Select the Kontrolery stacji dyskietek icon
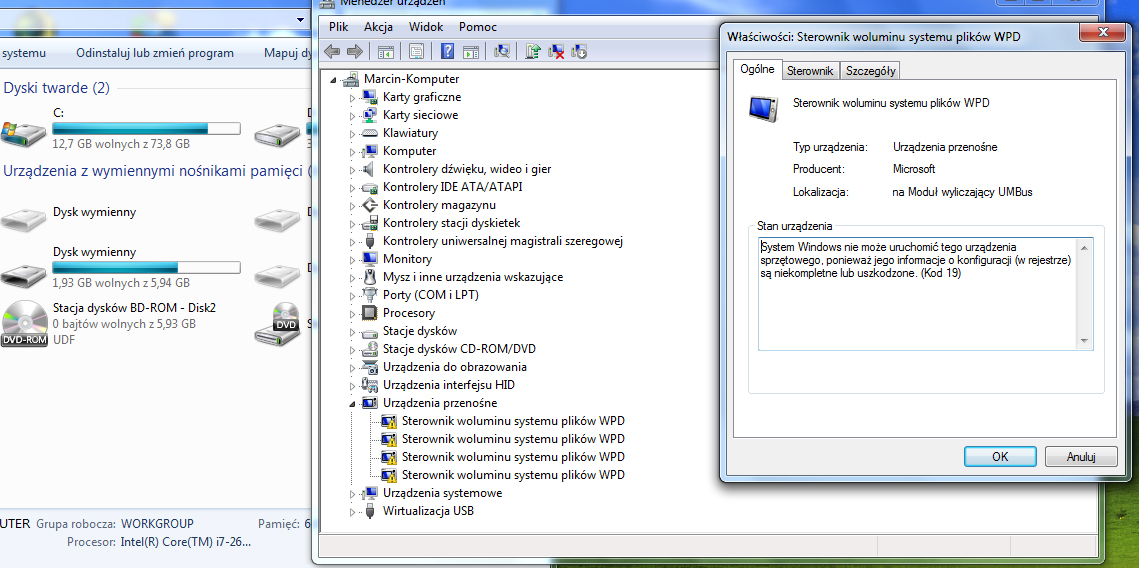The width and height of the screenshot is (1139, 568). (370, 223)
